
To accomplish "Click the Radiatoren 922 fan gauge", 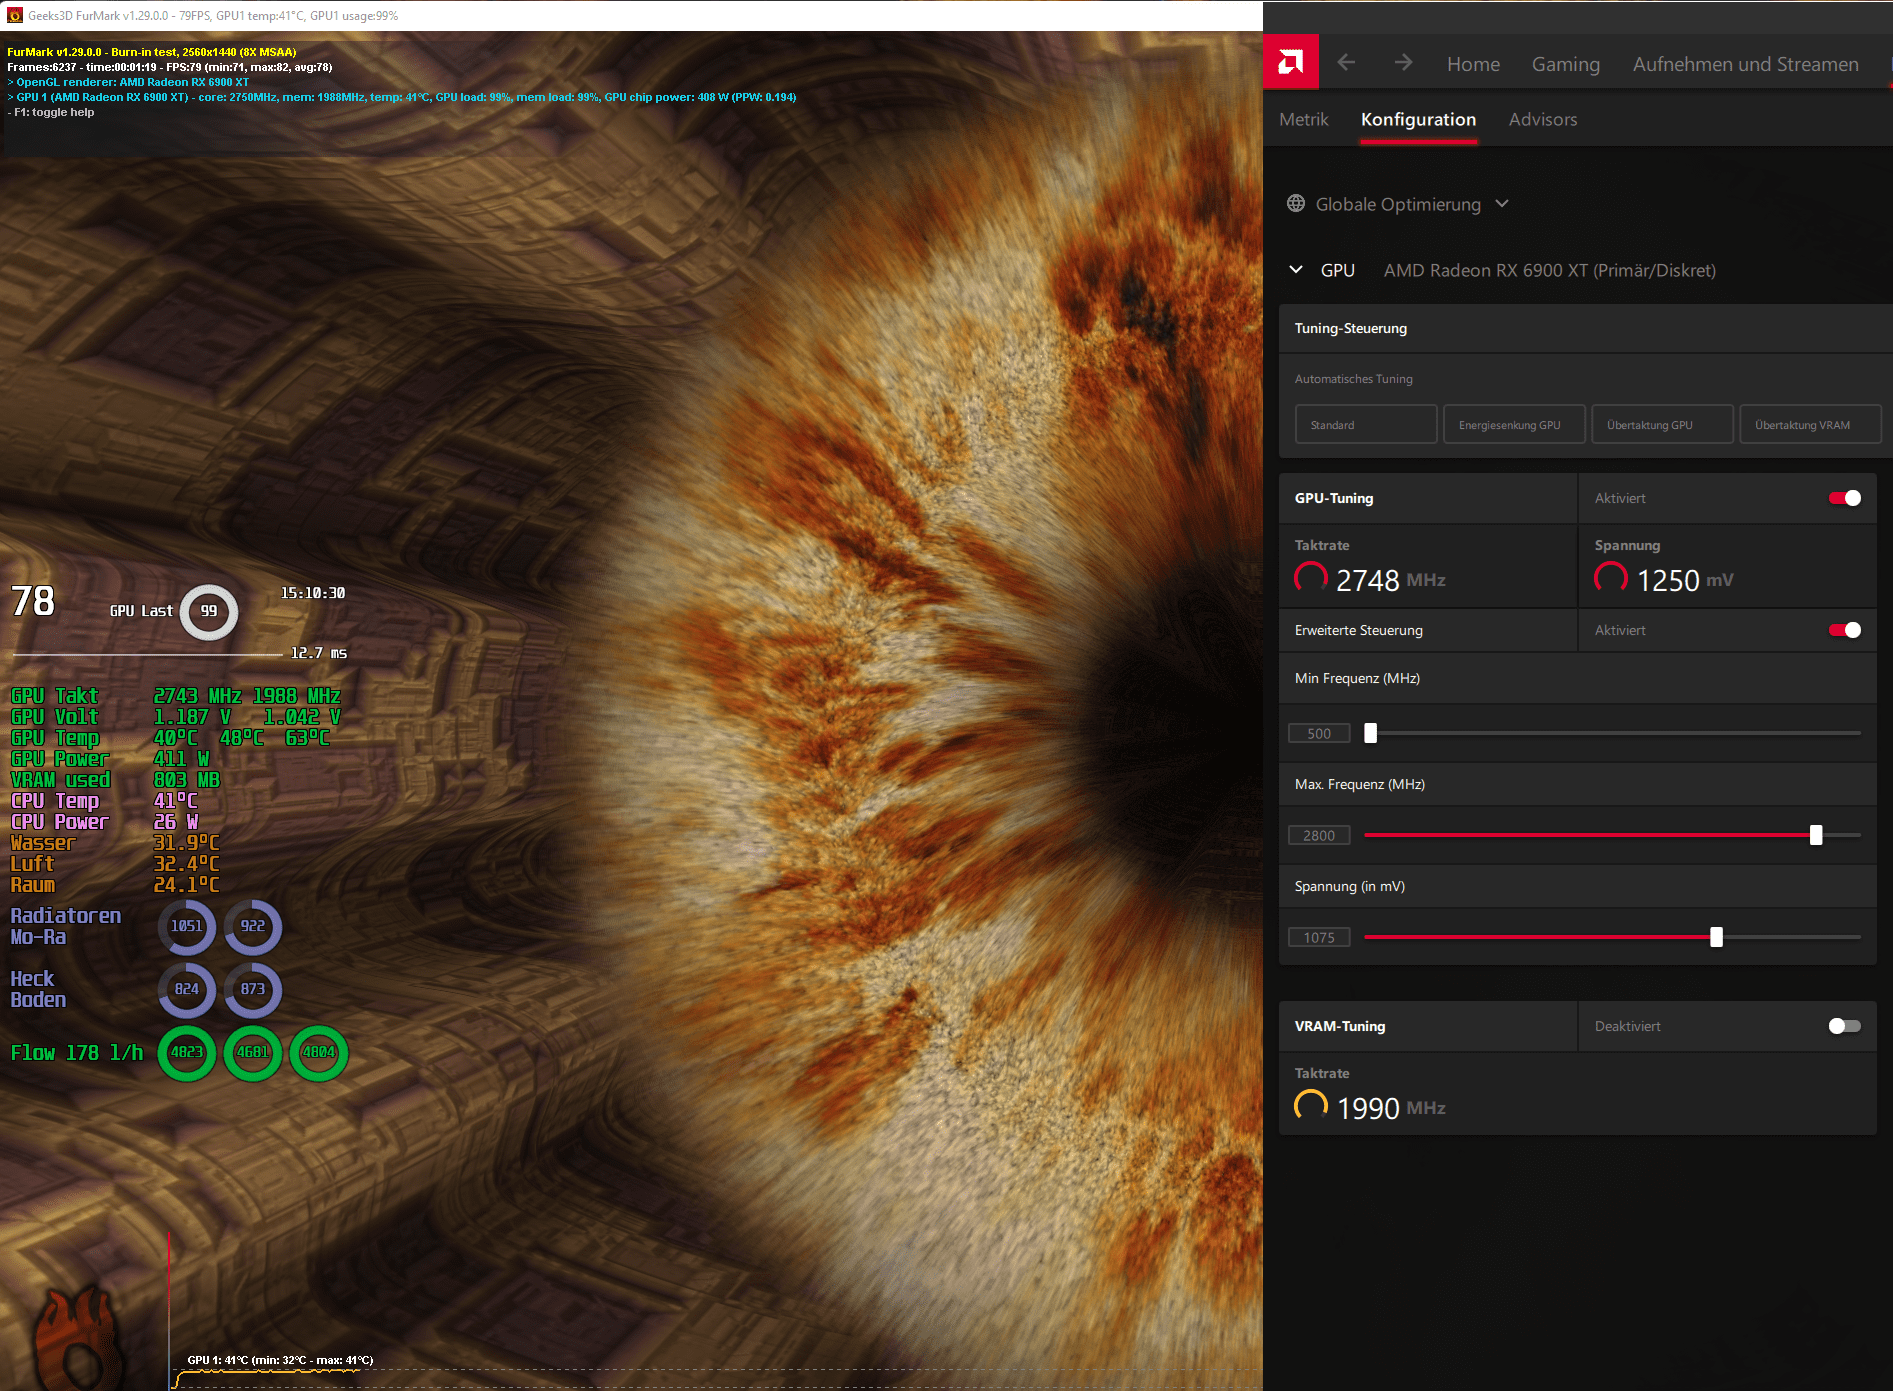I will (253, 926).
